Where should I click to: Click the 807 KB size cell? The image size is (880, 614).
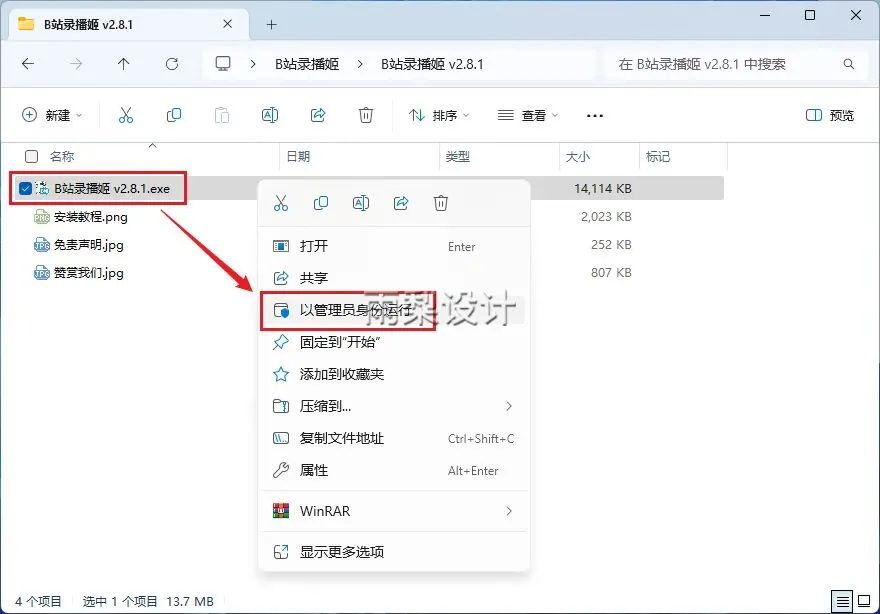pyautogui.click(x=611, y=273)
